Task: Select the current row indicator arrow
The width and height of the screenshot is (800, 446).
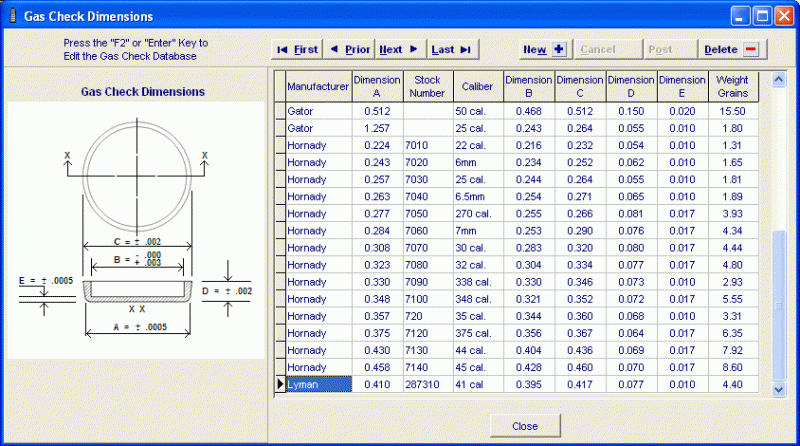Action: point(279,384)
